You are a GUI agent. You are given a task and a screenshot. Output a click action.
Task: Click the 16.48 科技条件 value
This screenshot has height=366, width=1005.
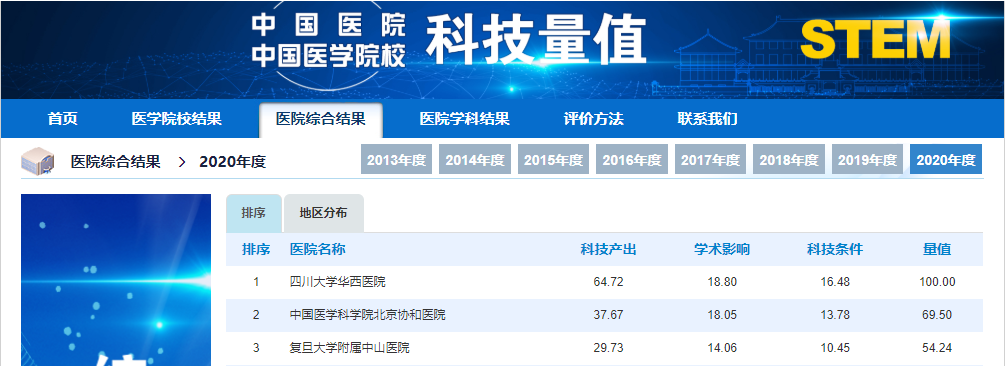pyautogui.click(x=835, y=281)
